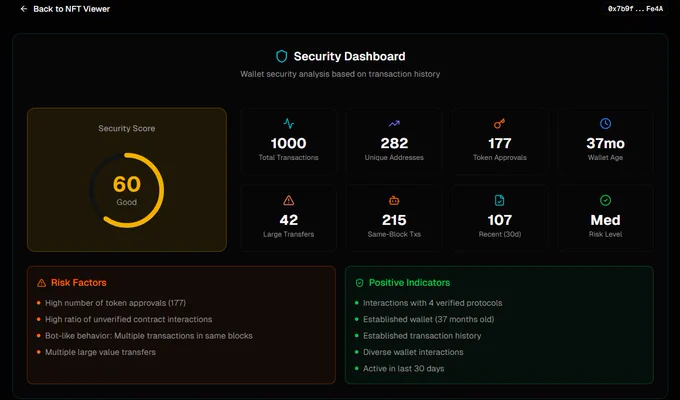
Task: Click the 'Positive Indicators' heading
Action: click(409, 283)
